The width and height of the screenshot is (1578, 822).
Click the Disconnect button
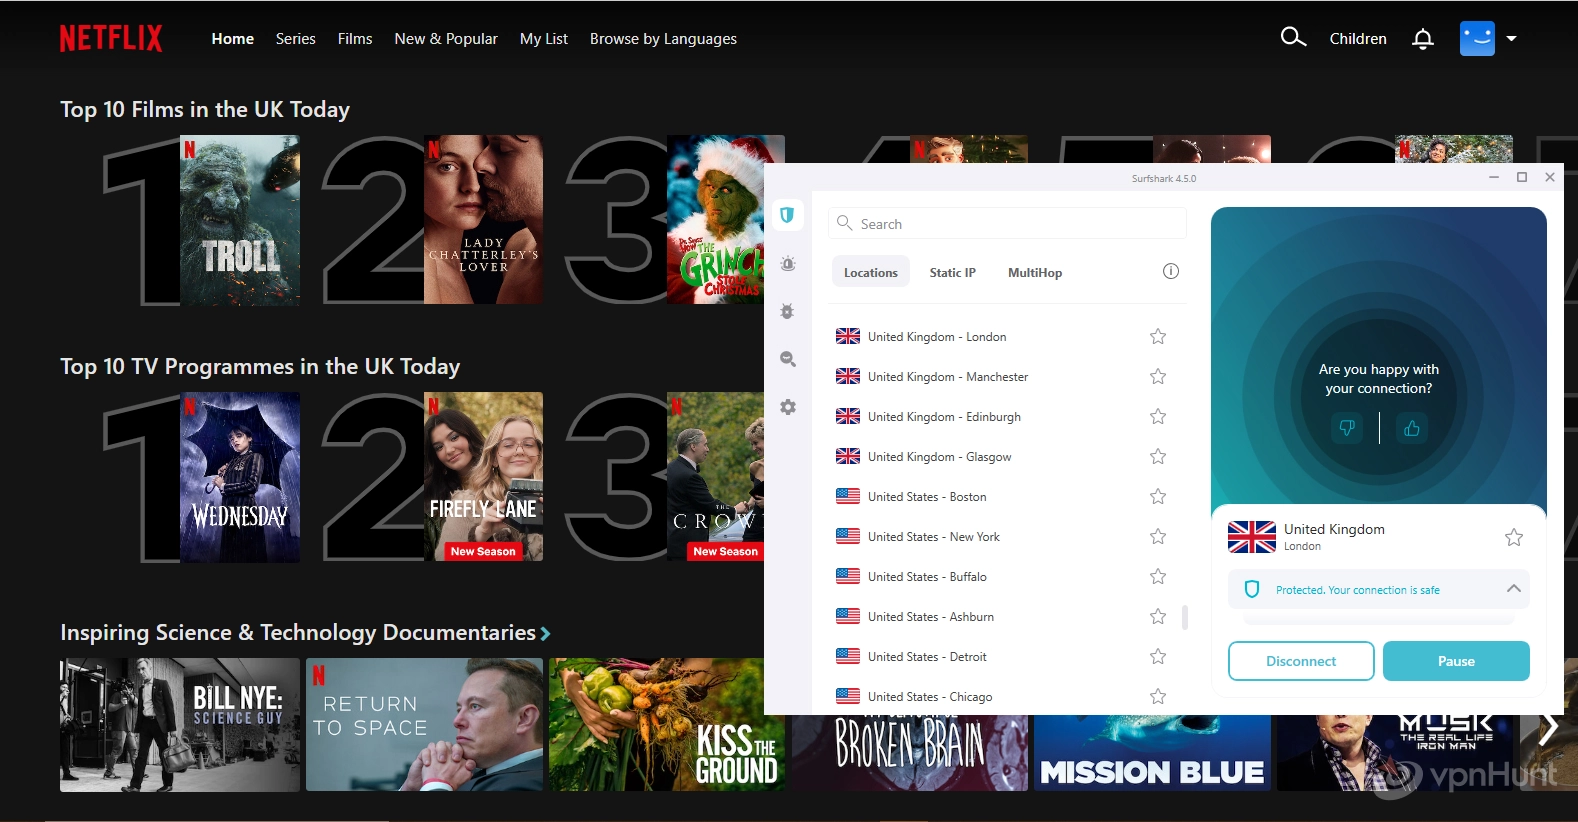(x=1301, y=661)
